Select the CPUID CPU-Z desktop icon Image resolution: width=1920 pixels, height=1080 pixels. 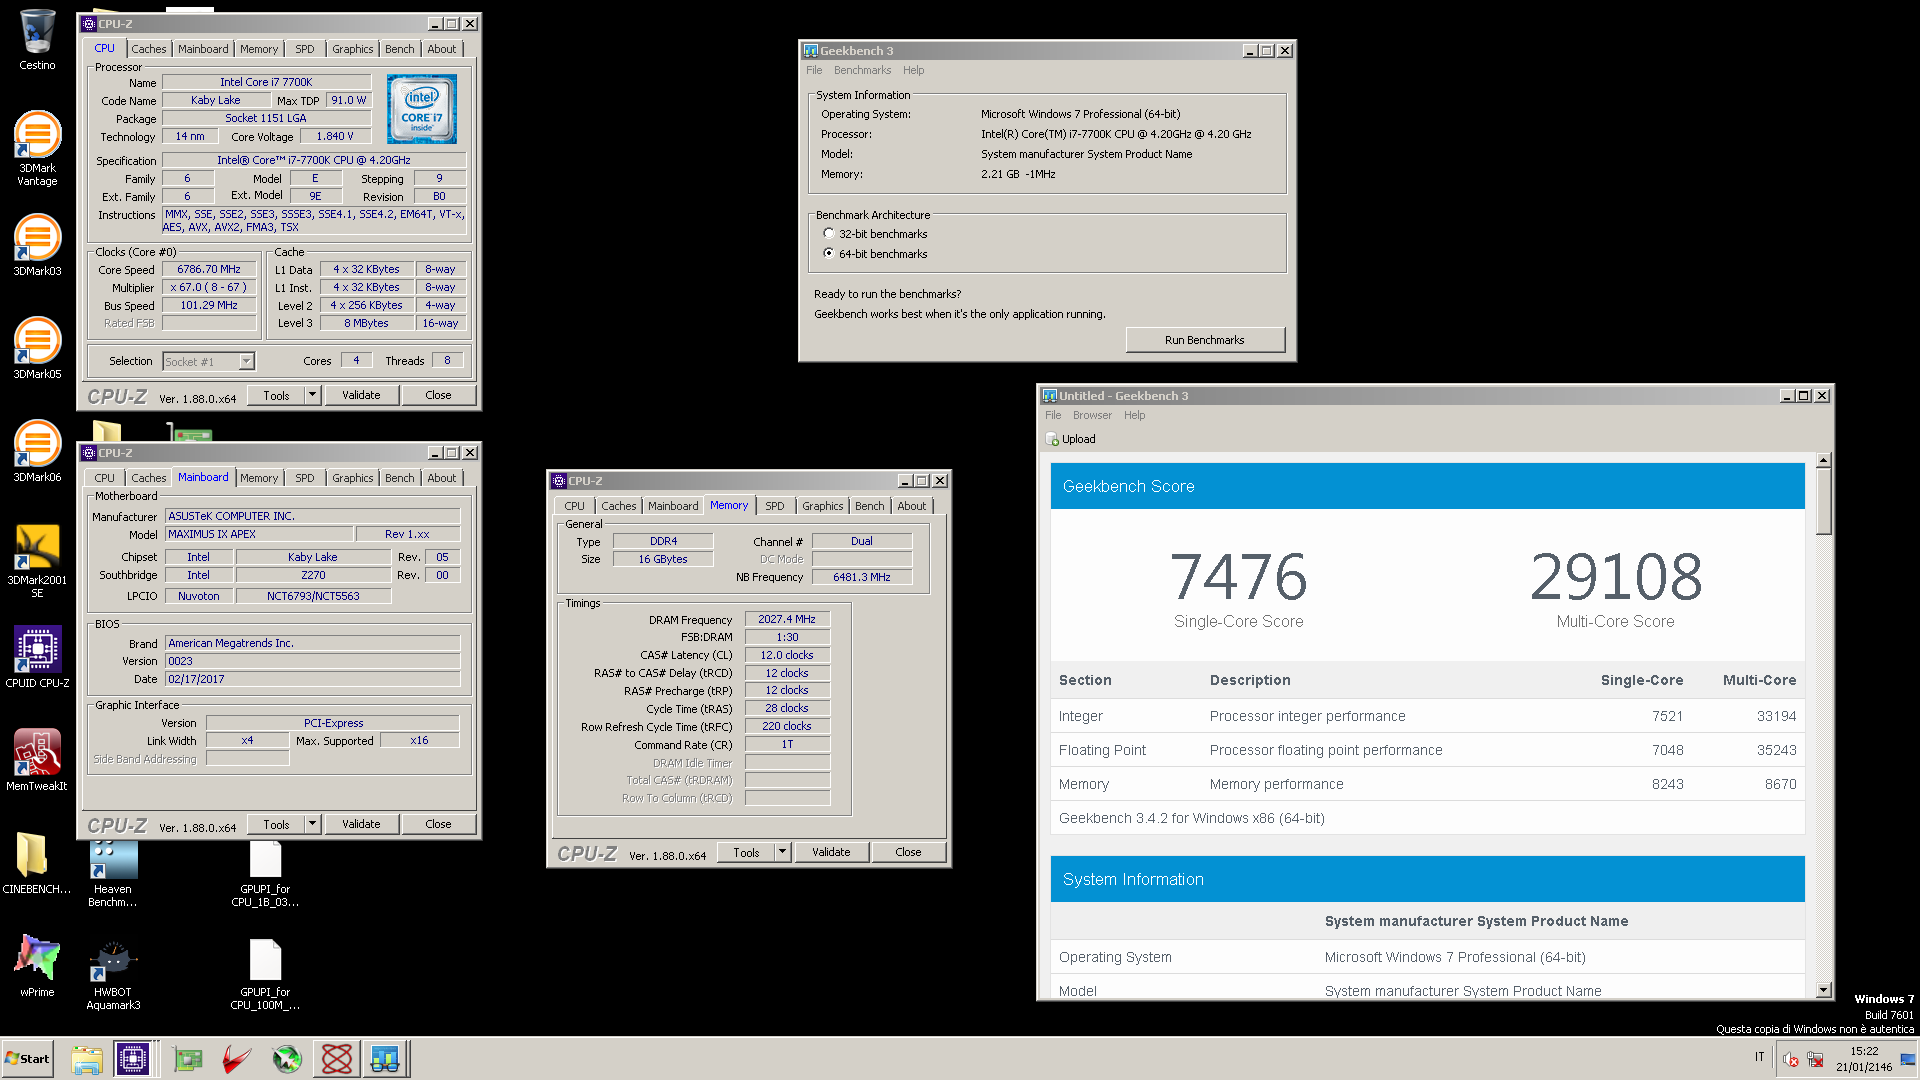click(x=37, y=657)
